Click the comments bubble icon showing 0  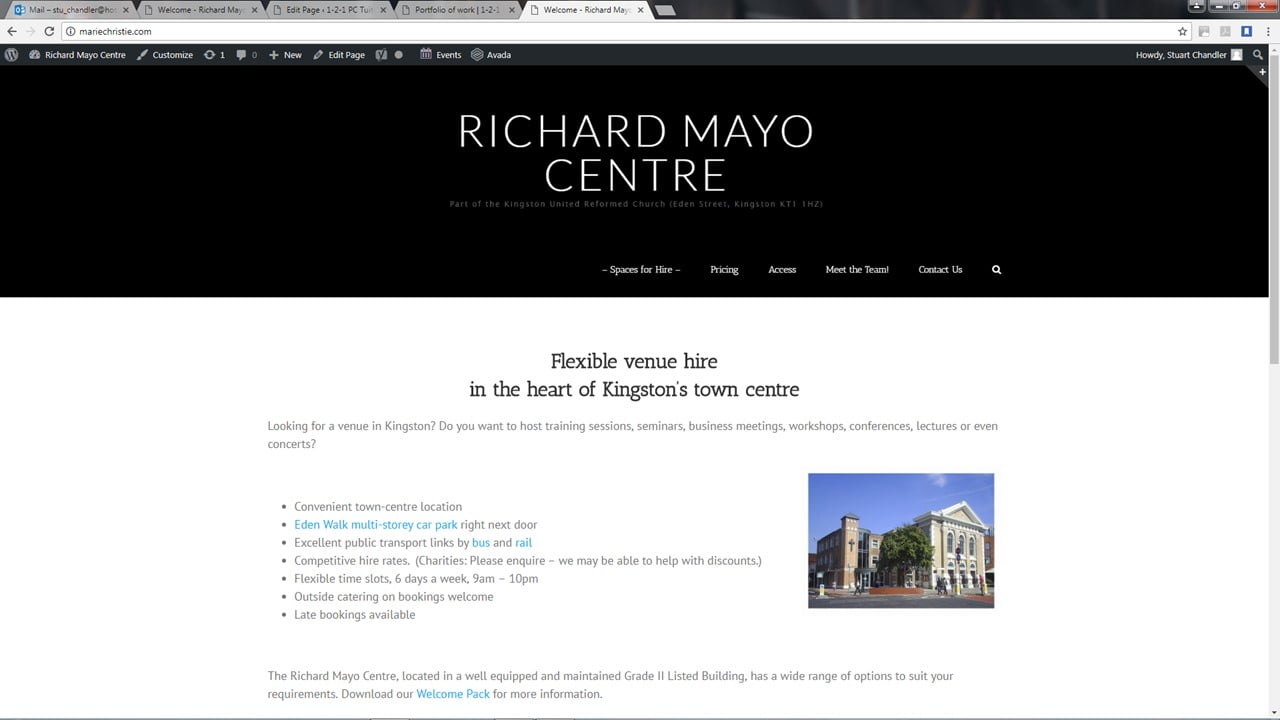pos(246,55)
